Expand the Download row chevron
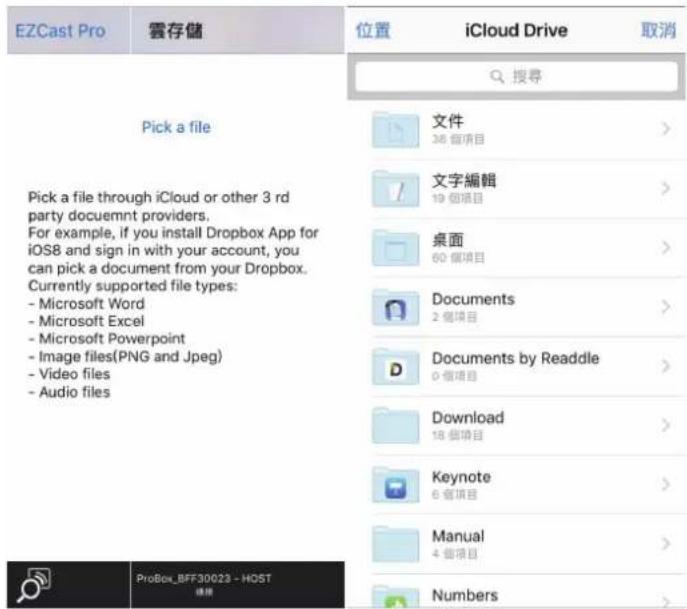 [x=666, y=425]
